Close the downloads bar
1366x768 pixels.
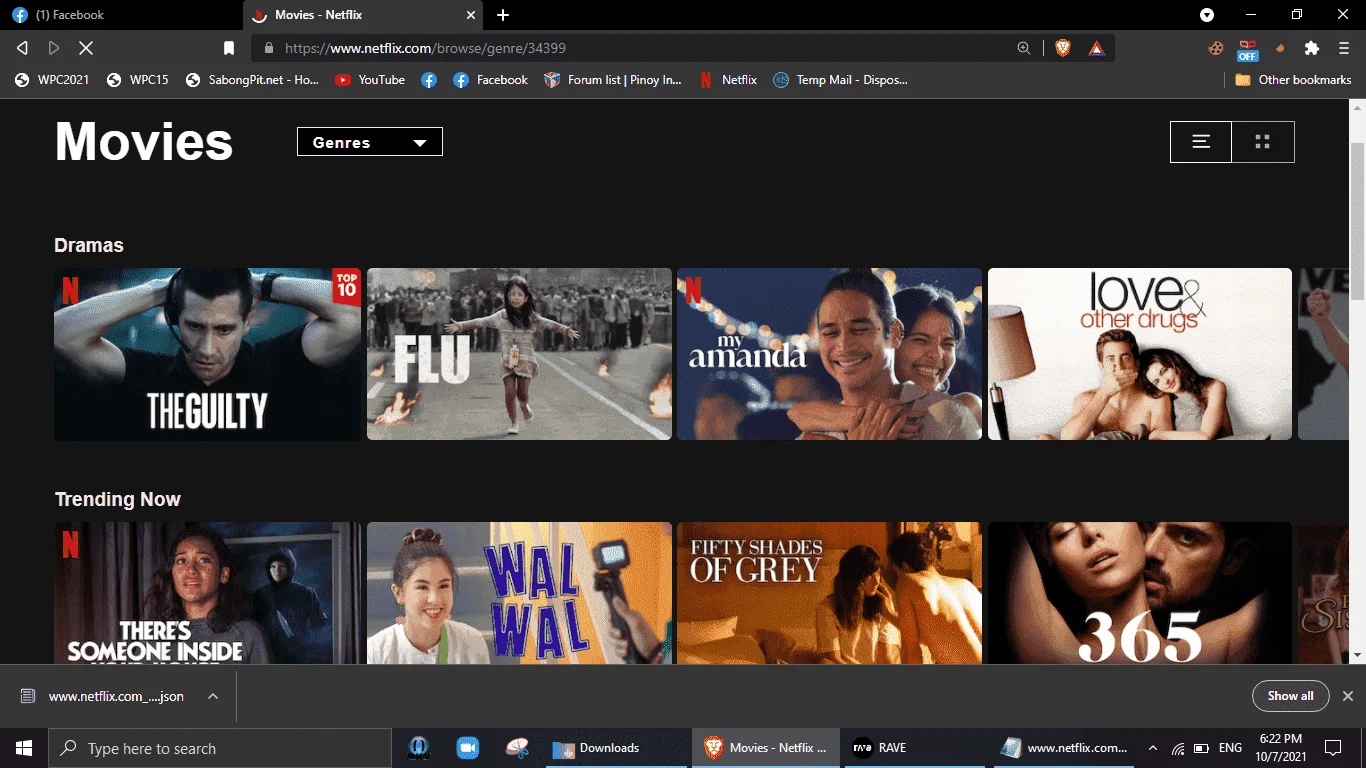click(x=1347, y=696)
